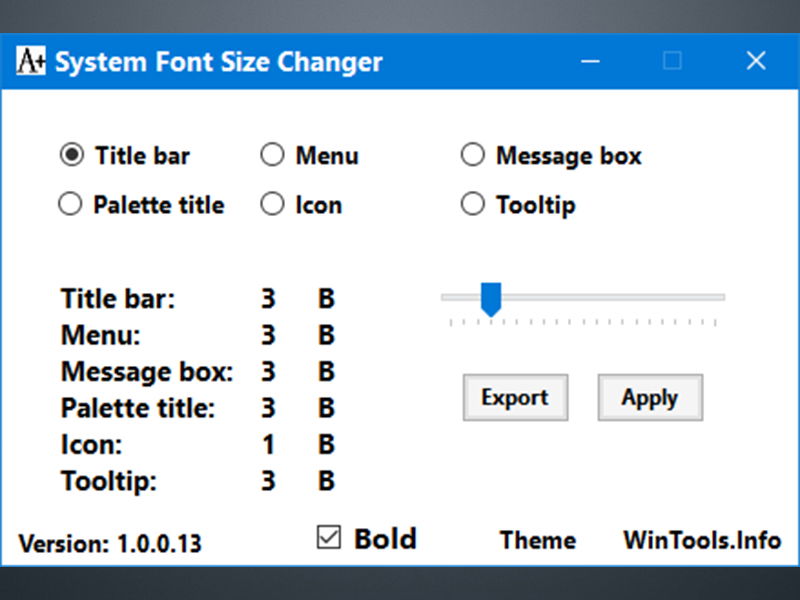The image size is (800, 600).
Task: Select the Tooltip radio option
Action: pyautogui.click(x=472, y=205)
